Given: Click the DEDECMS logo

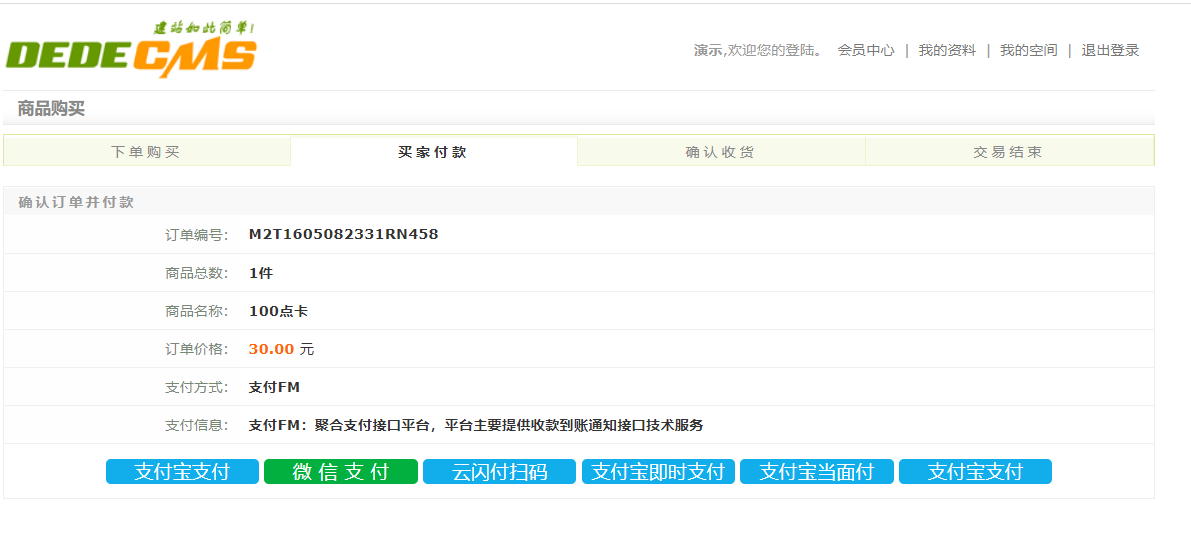Looking at the screenshot, I should (131, 49).
